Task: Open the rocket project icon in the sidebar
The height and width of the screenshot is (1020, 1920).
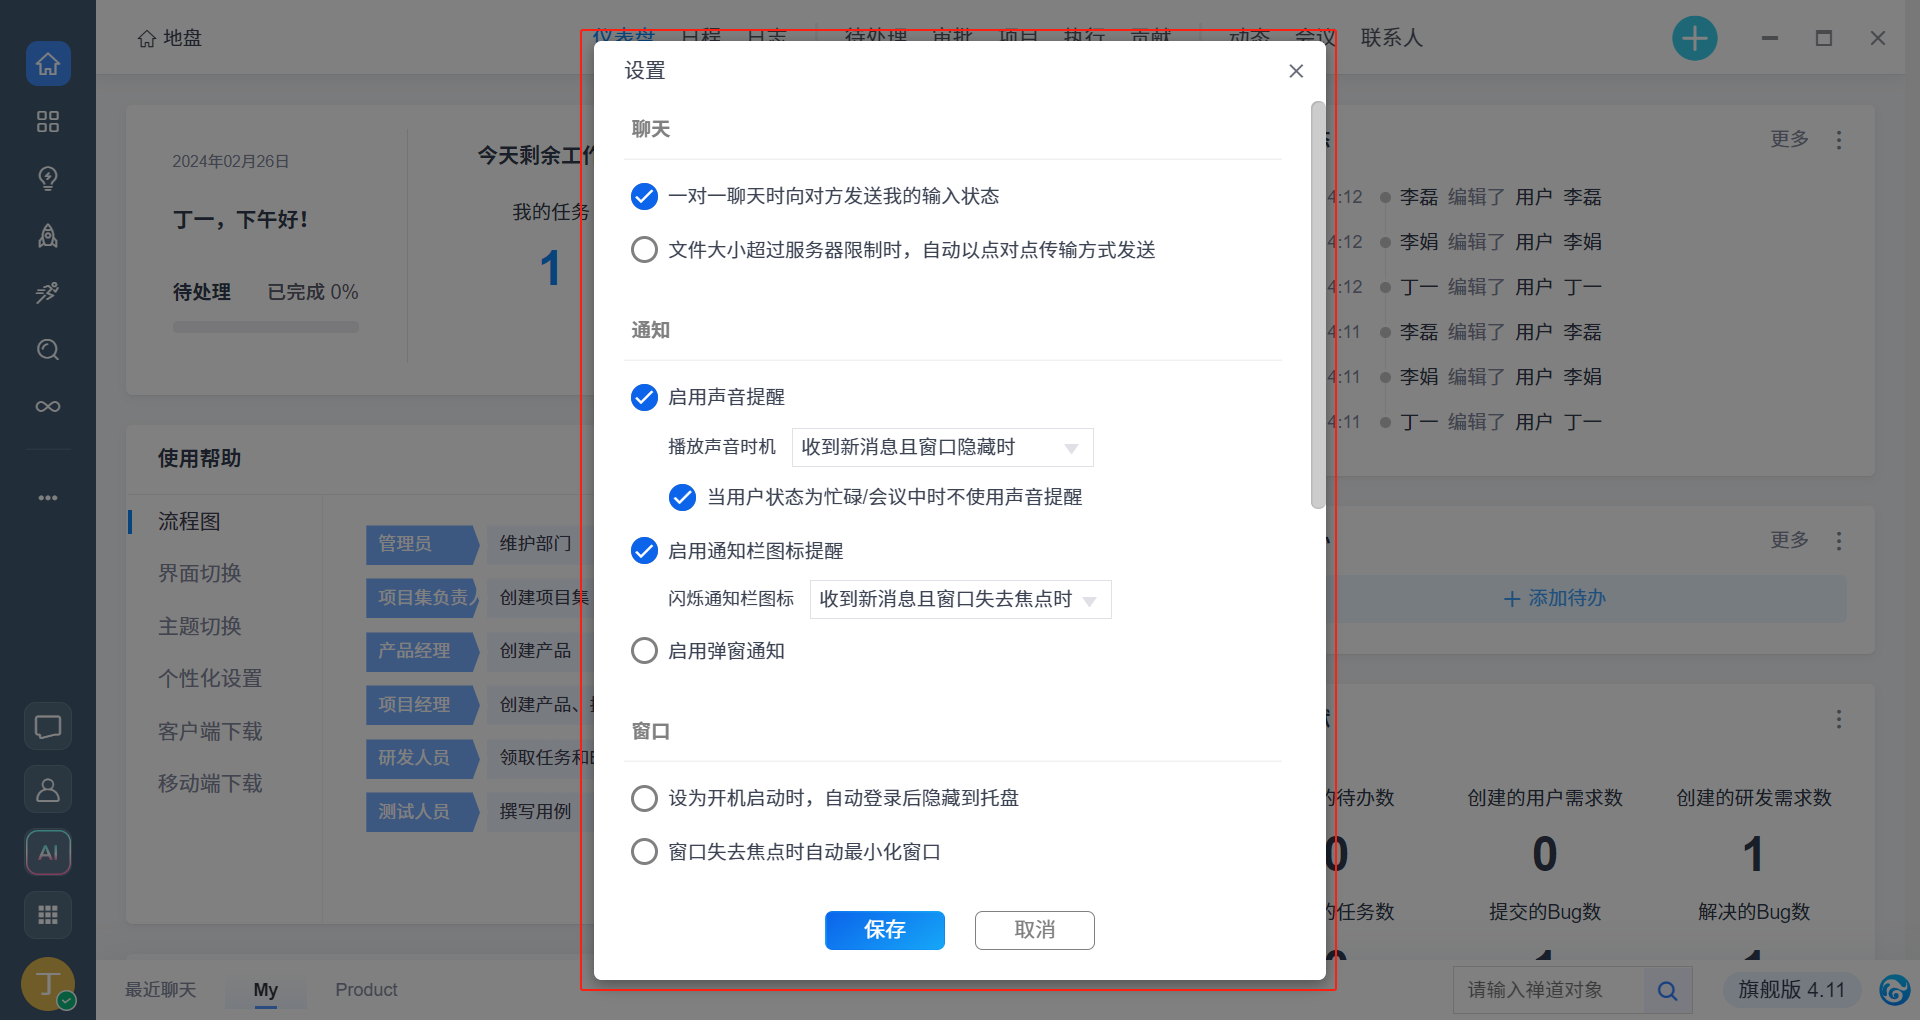Action: 48,235
